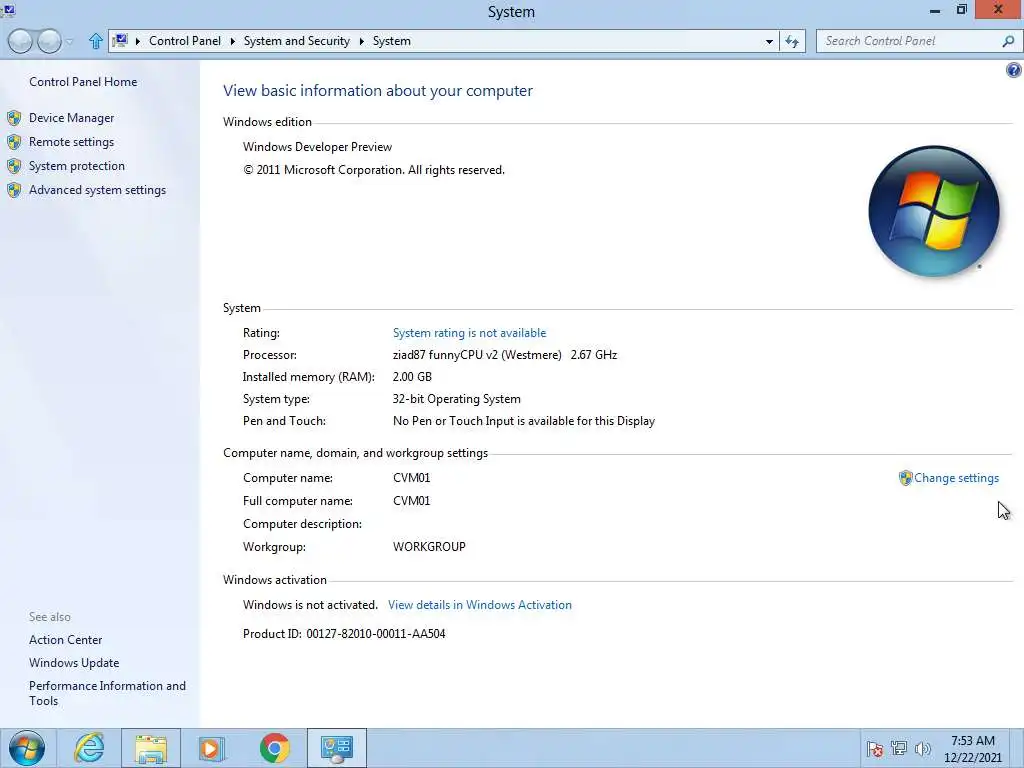Open the recent pages dropdown arrow
The image size is (1024, 768).
pyautogui.click(x=69, y=42)
